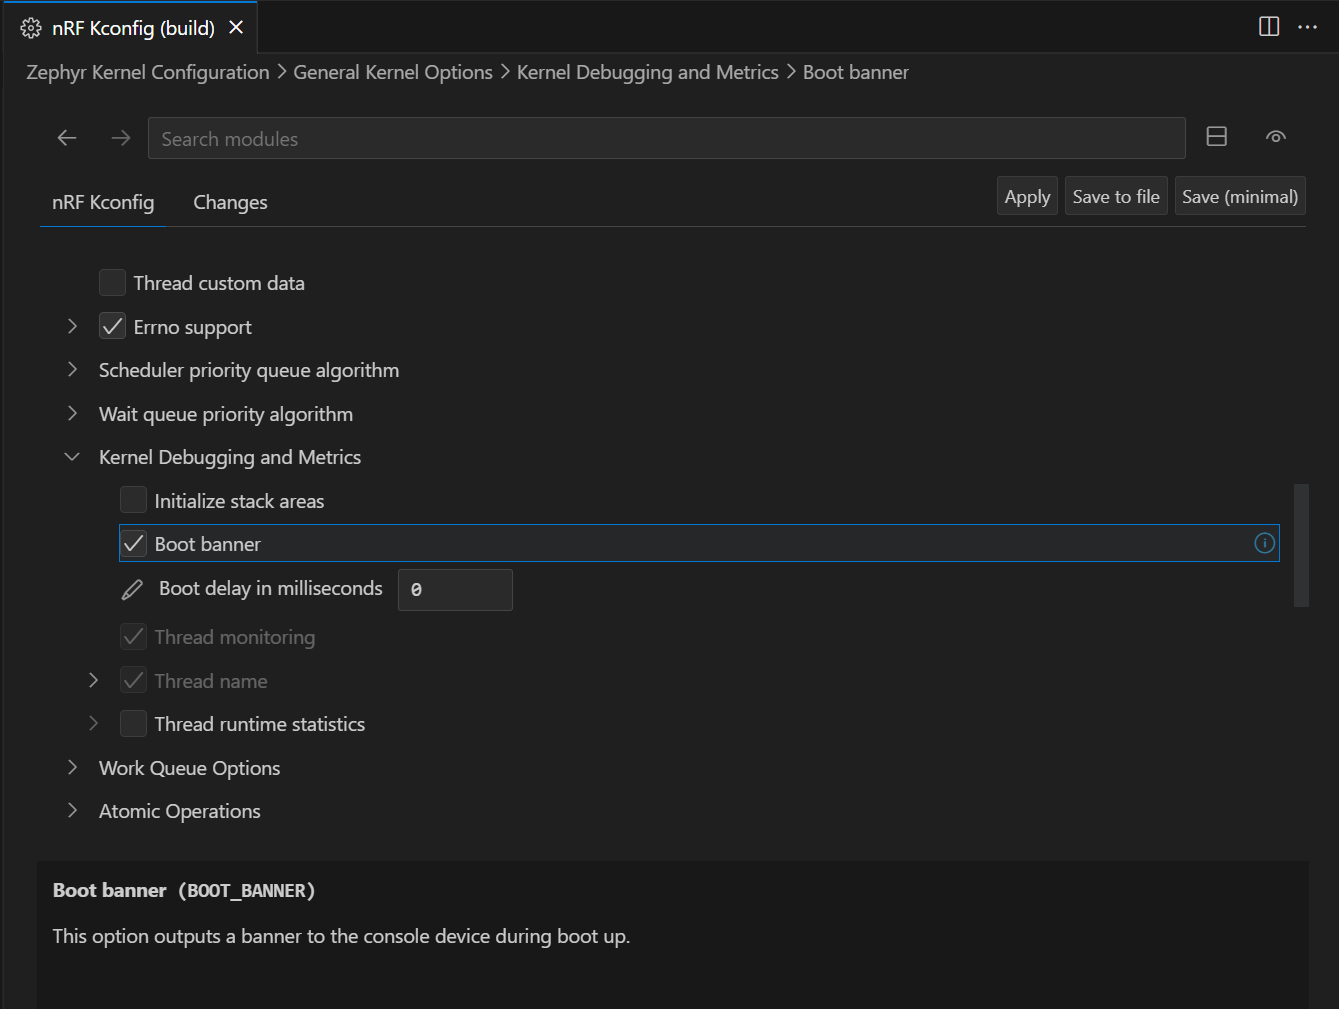Click the Thread custom data label
Image resolution: width=1339 pixels, height=1009 pixels.
click(219, 283)
